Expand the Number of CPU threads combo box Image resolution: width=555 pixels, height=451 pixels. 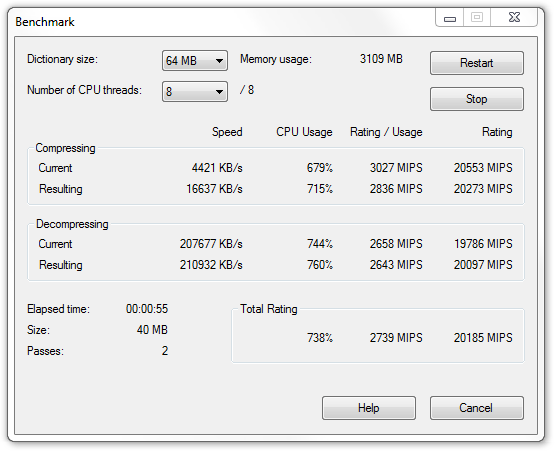point(195,92)
